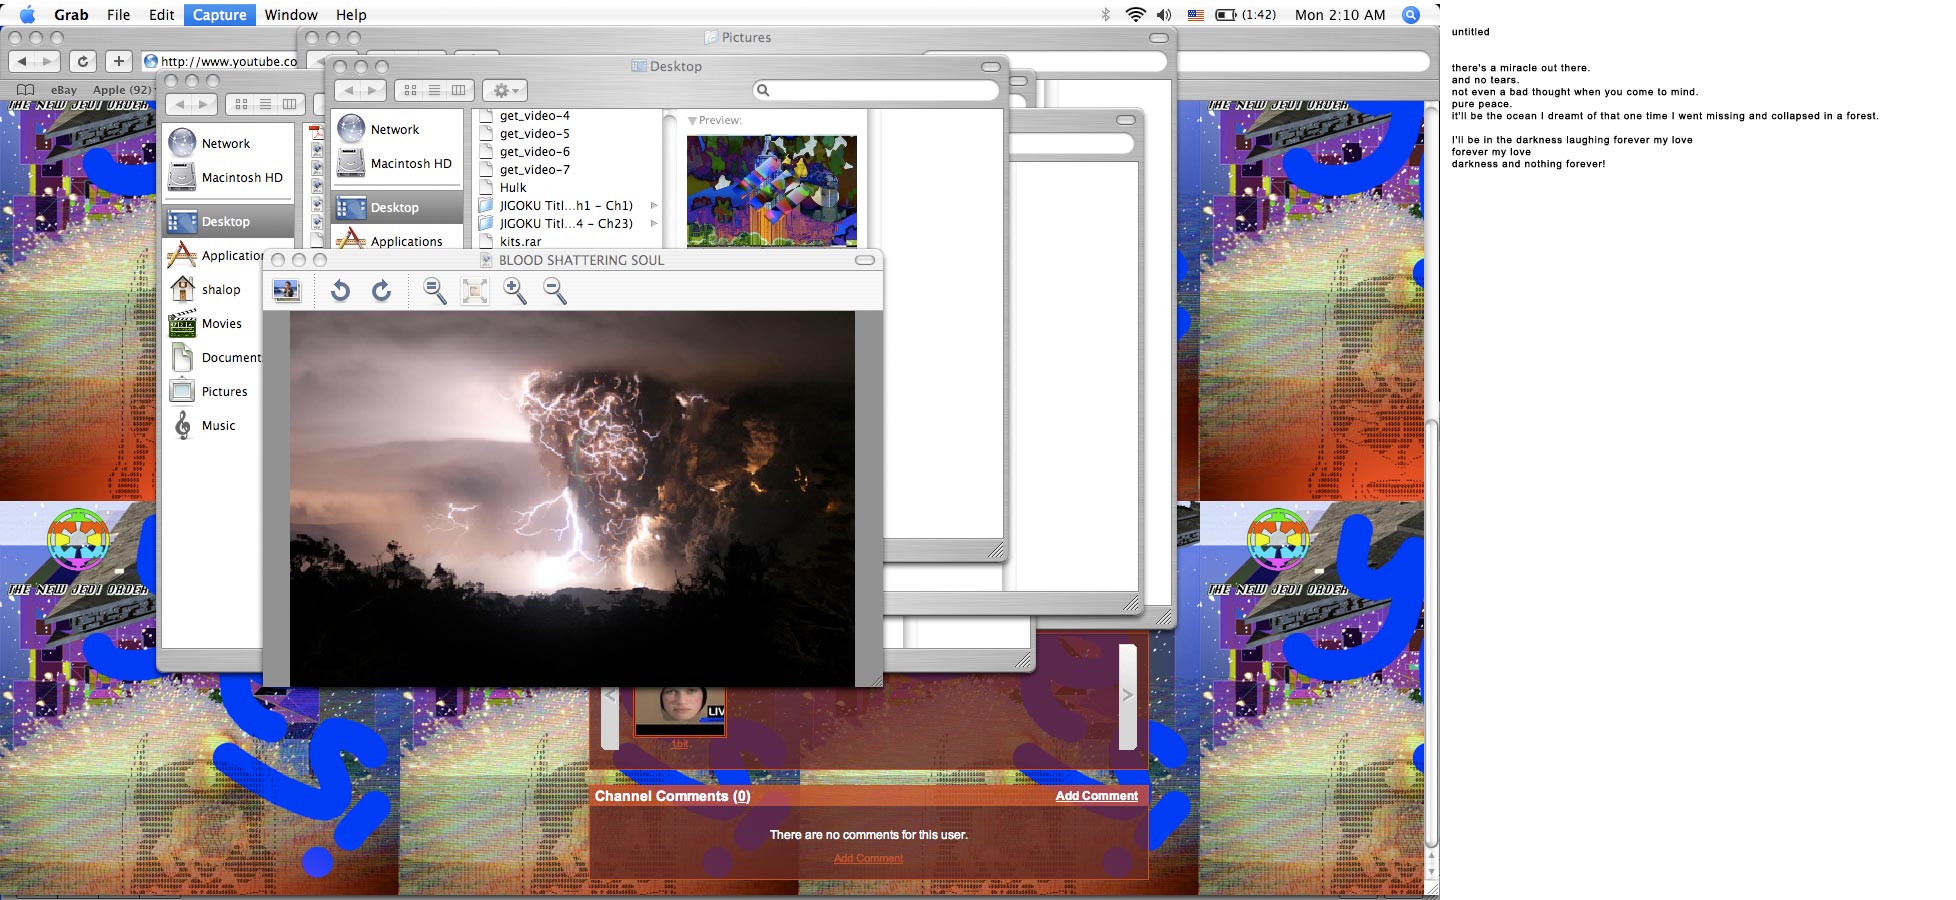1956x900 pixels.
Task: Zoom in with the plus magnifier
Action: click(x=515, y=291)
